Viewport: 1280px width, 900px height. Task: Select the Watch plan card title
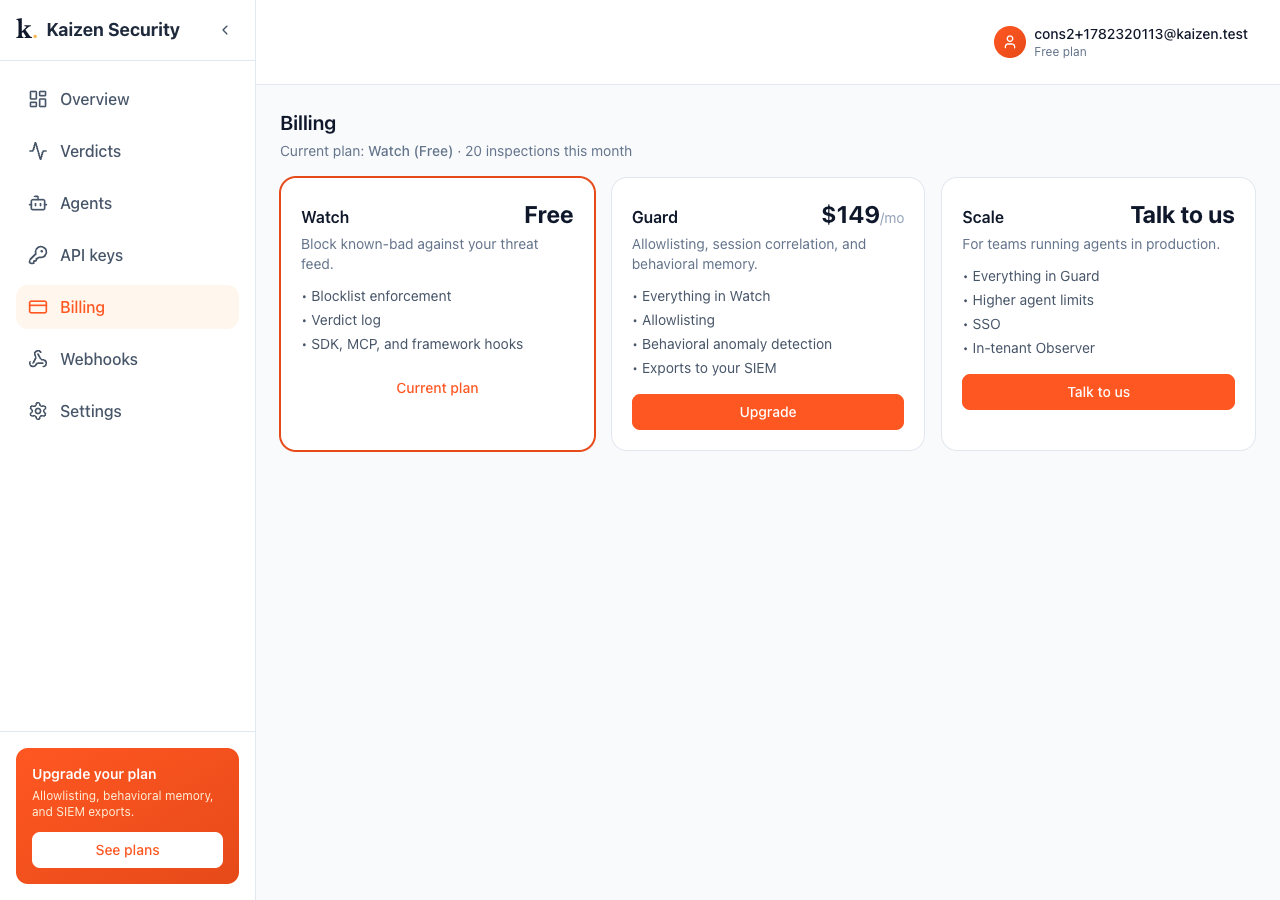(x=325, y=217)
